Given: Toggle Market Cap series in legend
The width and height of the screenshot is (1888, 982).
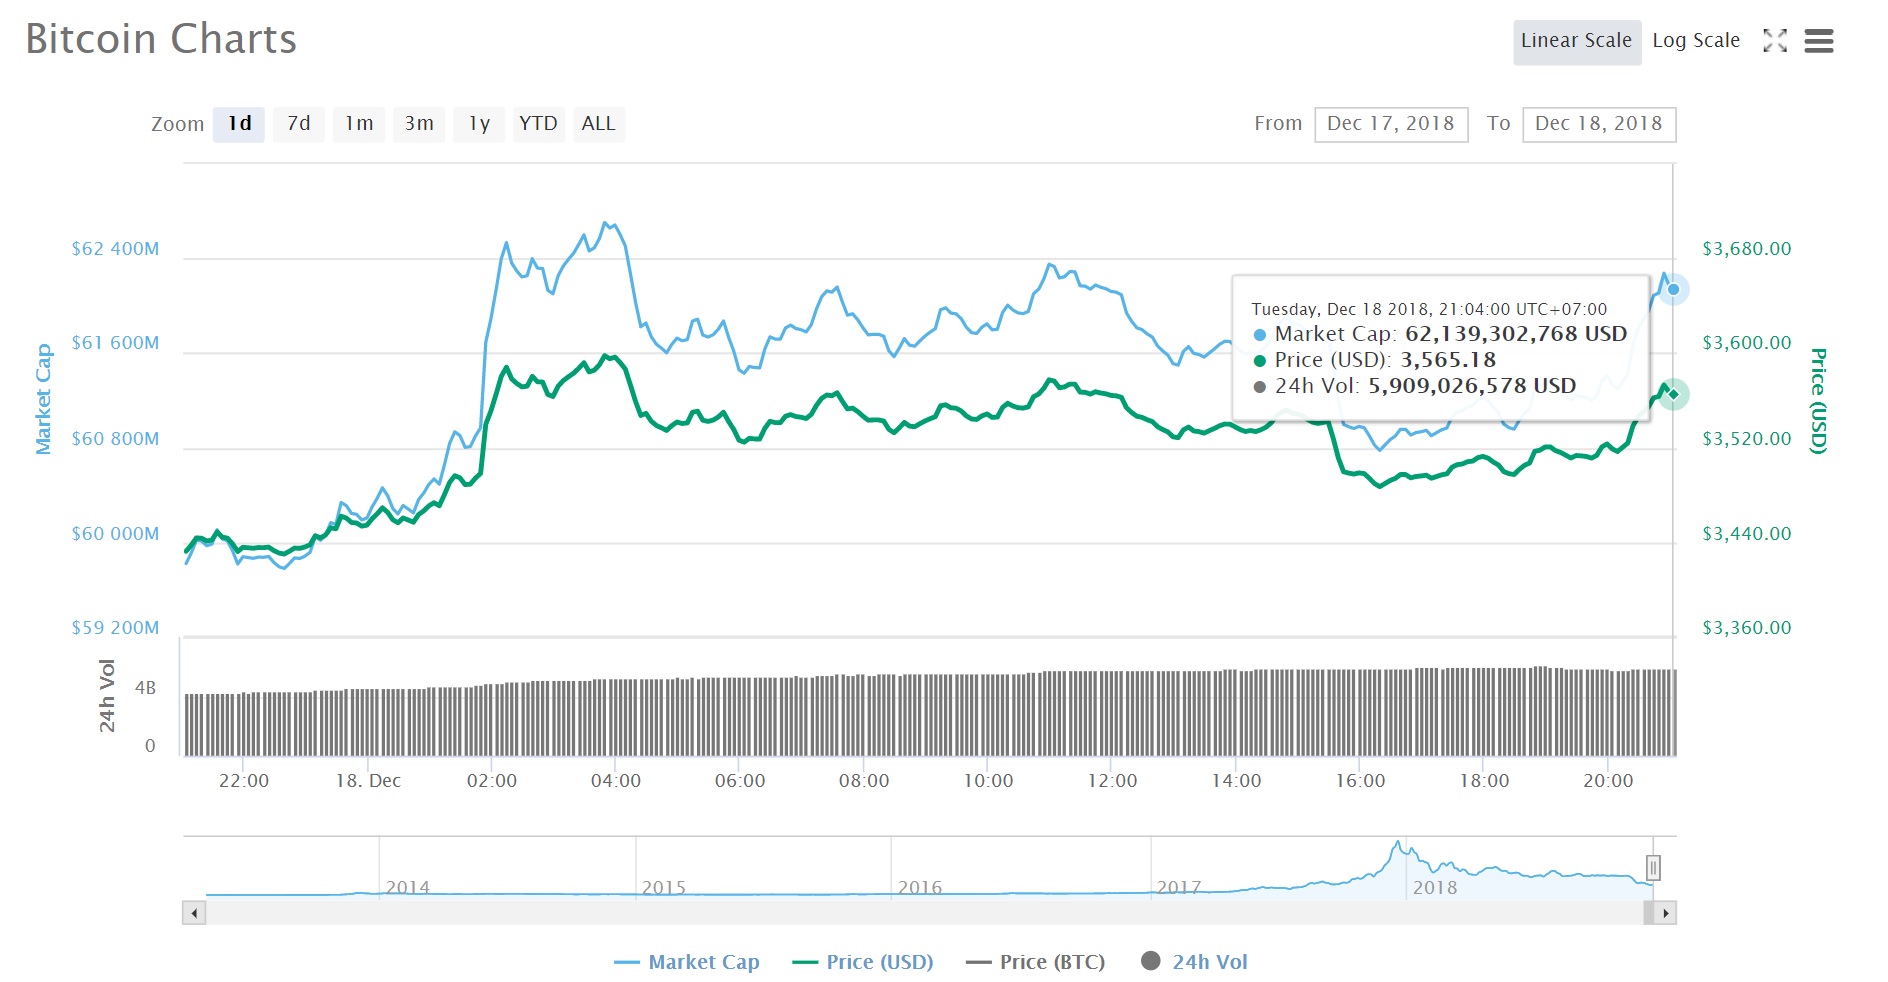Looking at the screenshot, I should [686, 962].
